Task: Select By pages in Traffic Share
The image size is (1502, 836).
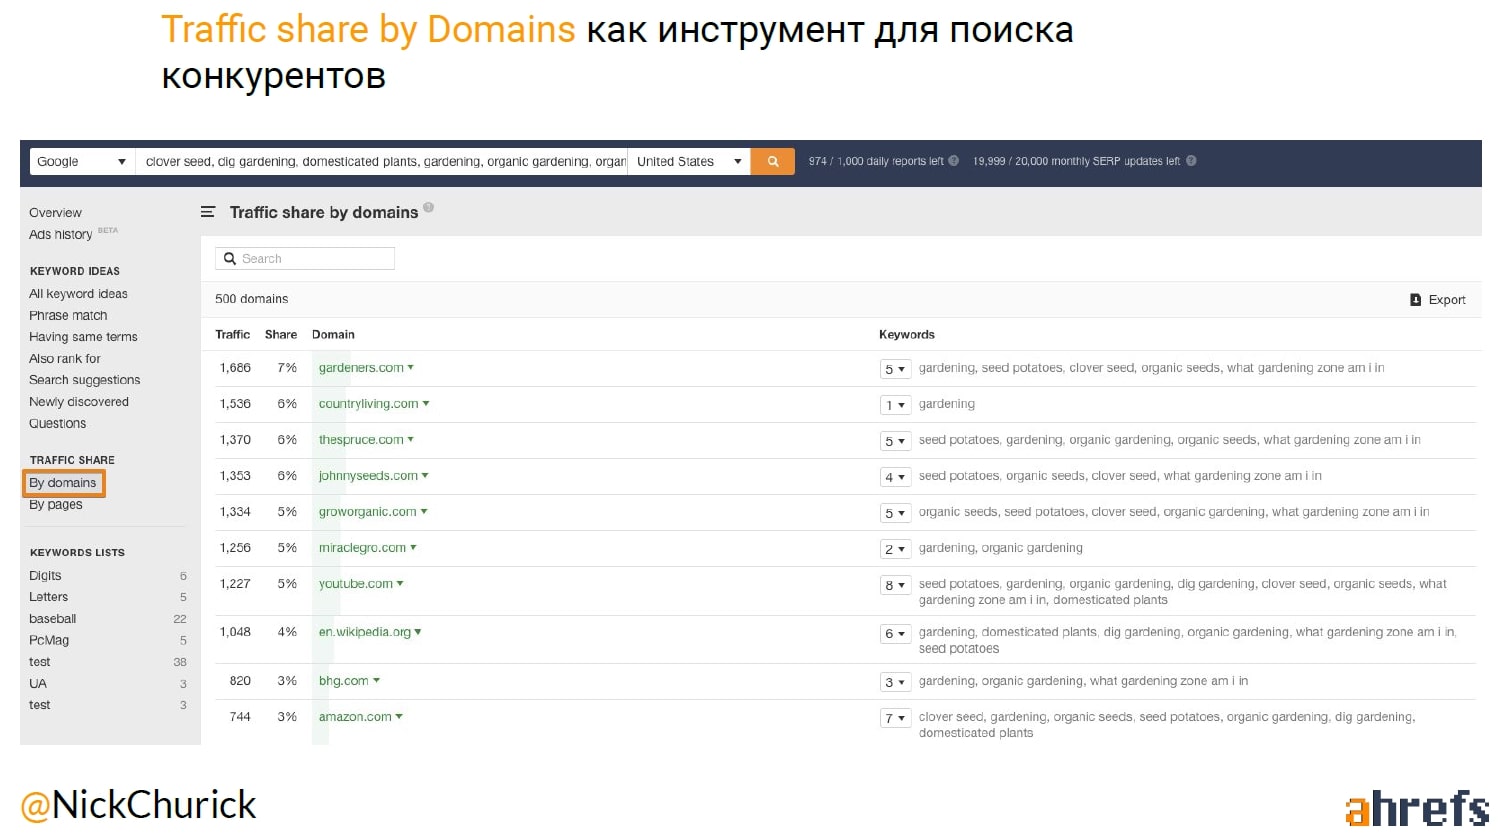Action: 56,505
